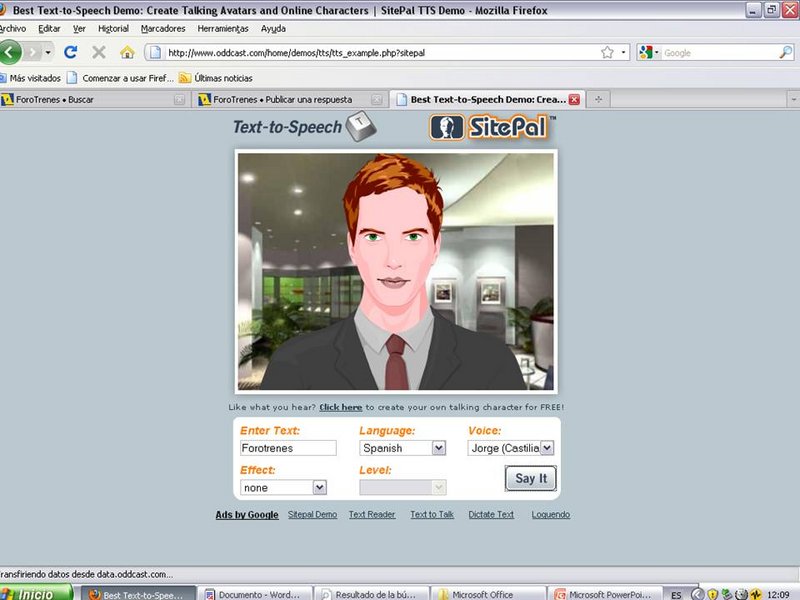The image size is (800, 600).
Task: Click the ES language indicator in tray
Action: coord(676,595)
